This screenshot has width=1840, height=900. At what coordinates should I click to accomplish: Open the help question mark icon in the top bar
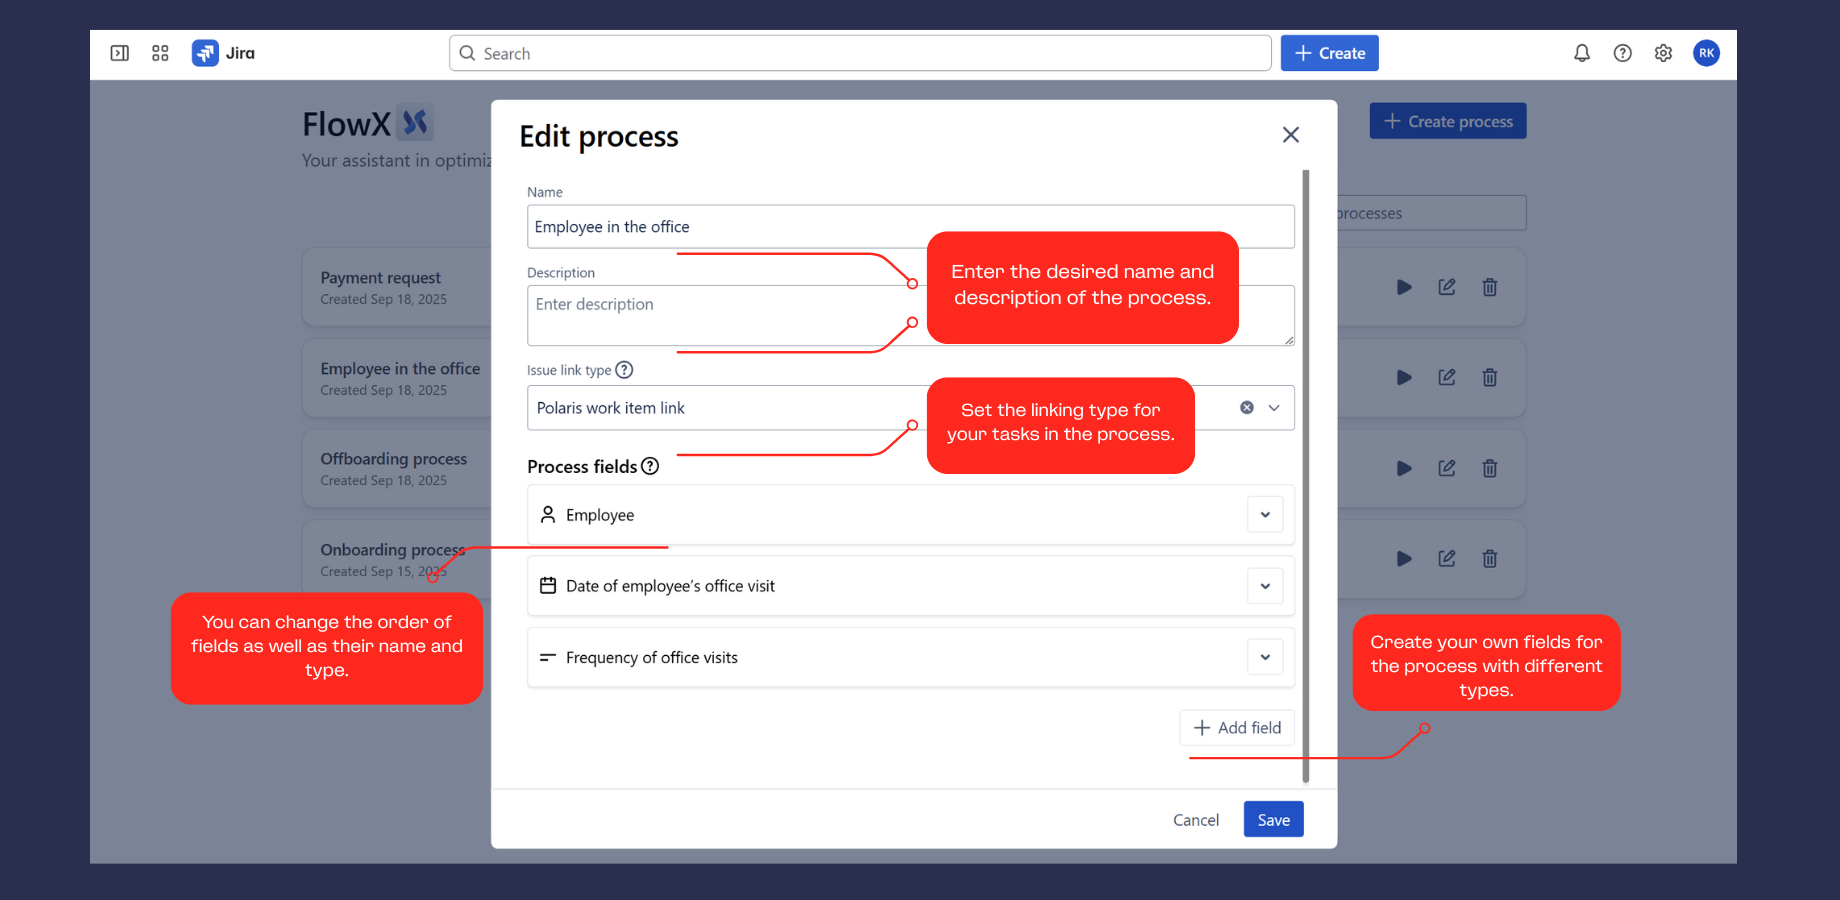coord(1623,53)
